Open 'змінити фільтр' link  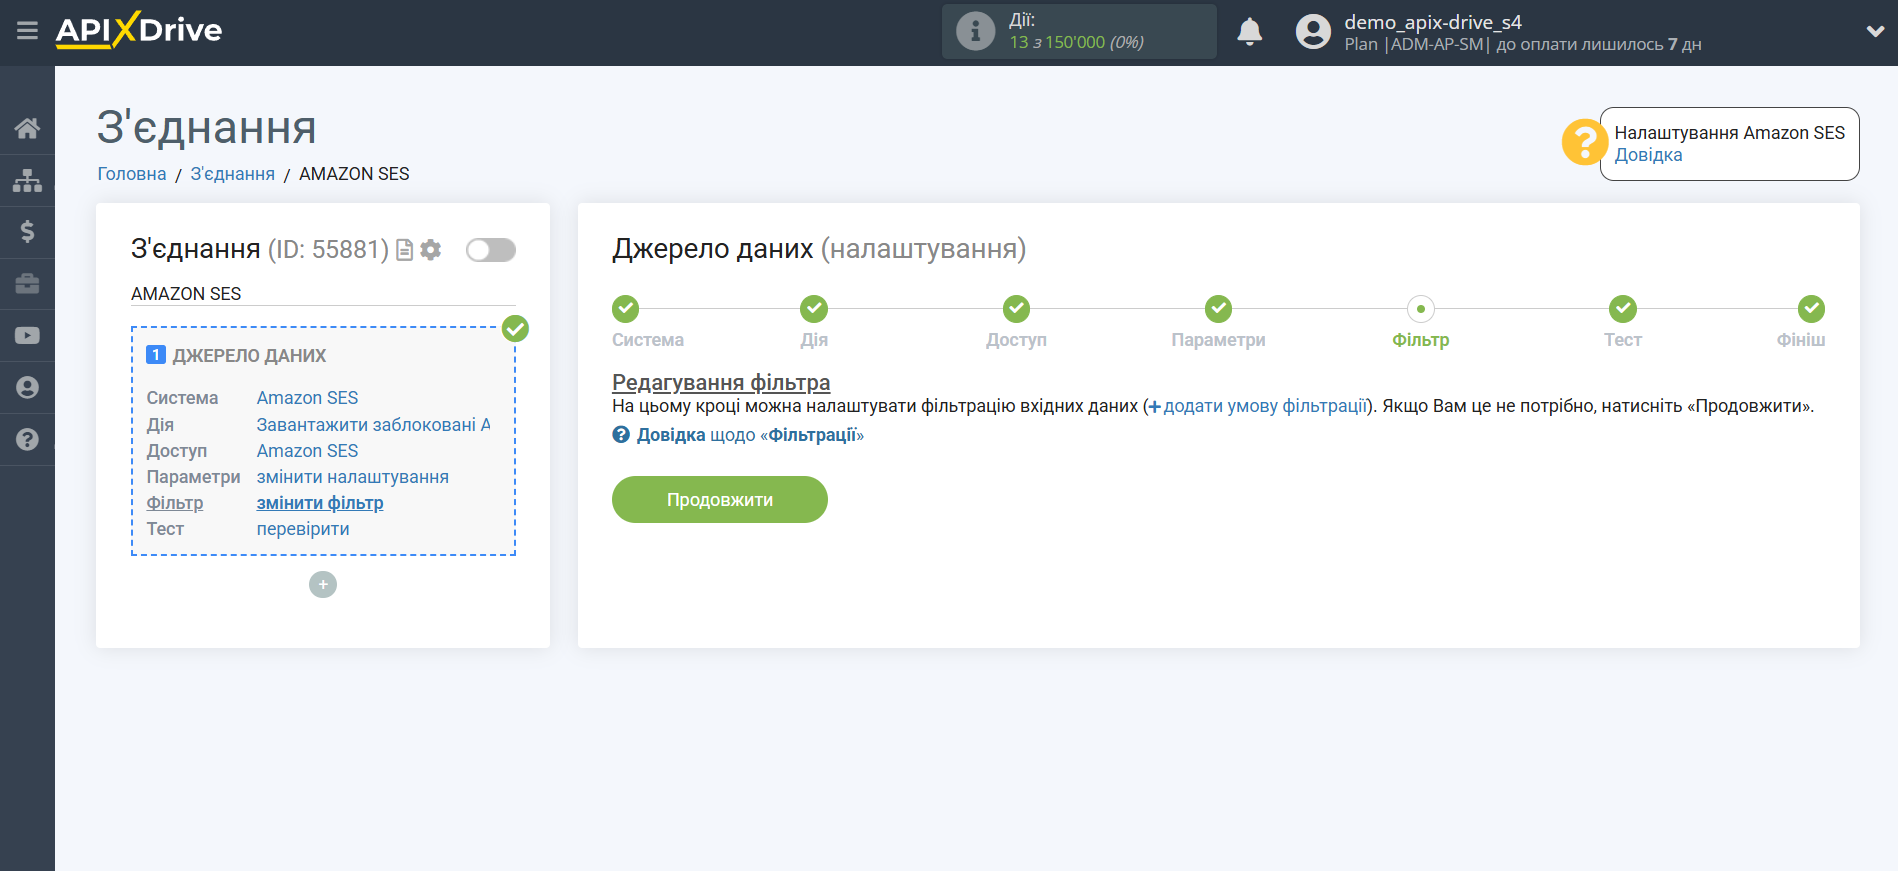click(320, 503)
